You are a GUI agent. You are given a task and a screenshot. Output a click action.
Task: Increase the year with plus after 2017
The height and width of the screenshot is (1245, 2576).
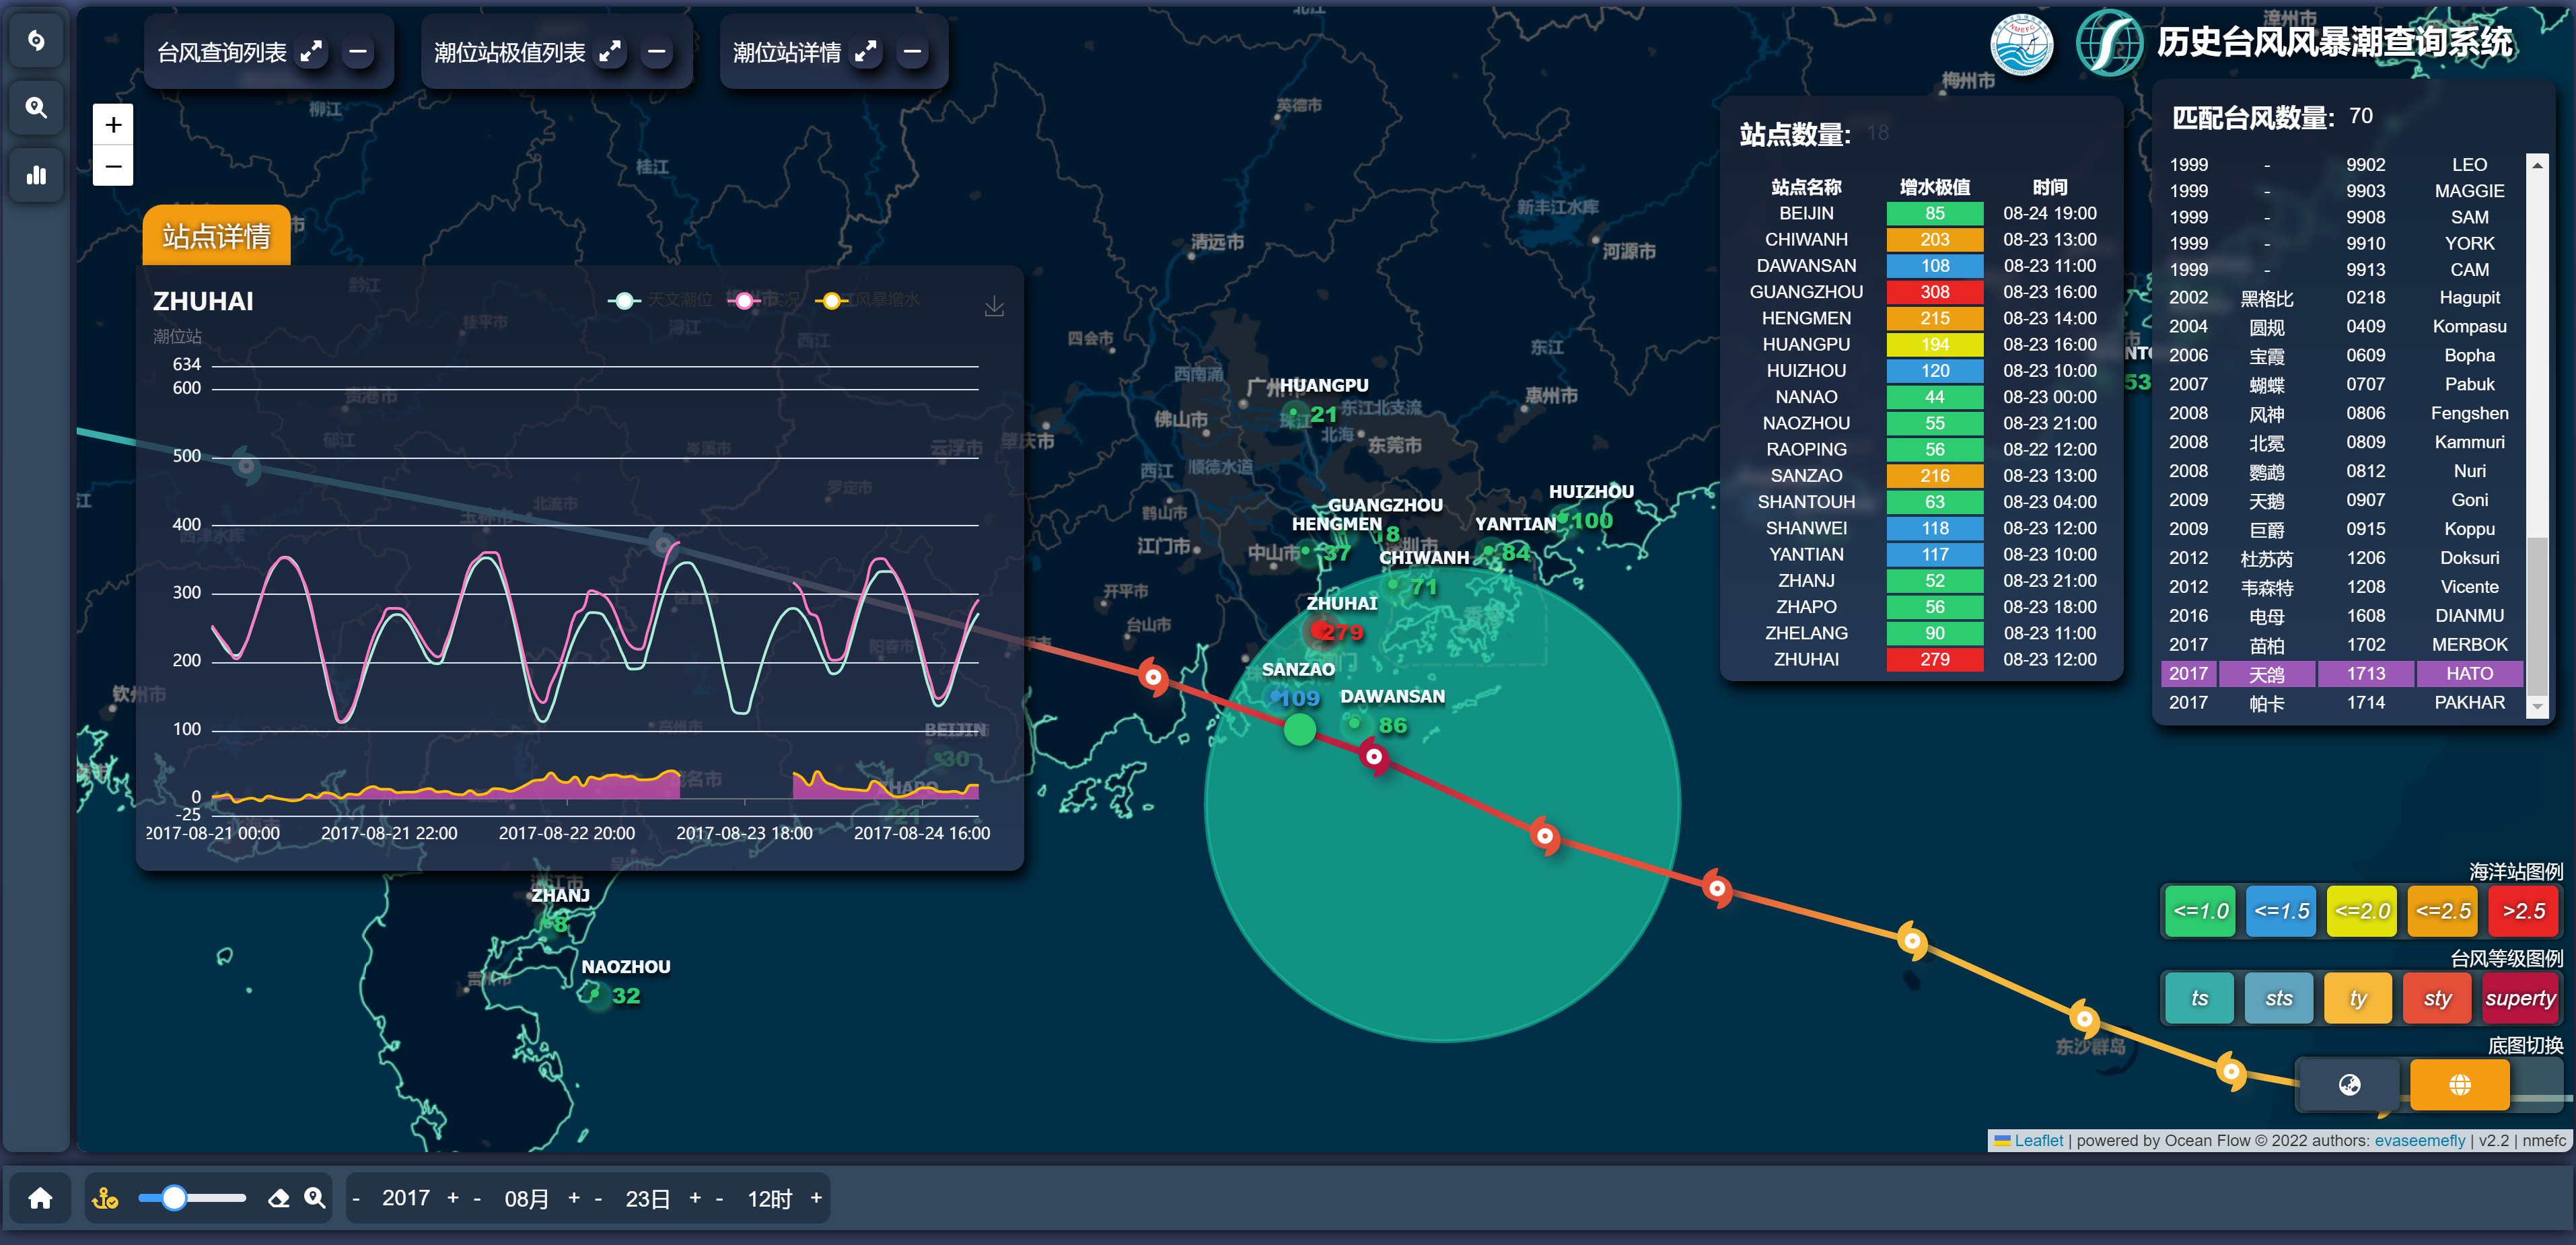tap(453, 1198)
